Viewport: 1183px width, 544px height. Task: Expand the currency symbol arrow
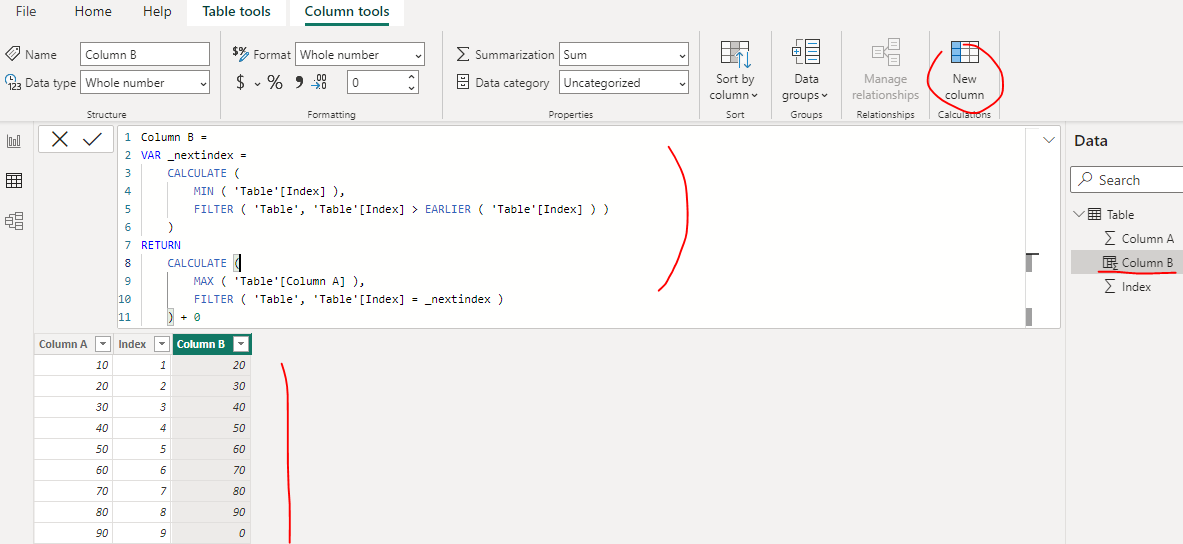[257, 84]
